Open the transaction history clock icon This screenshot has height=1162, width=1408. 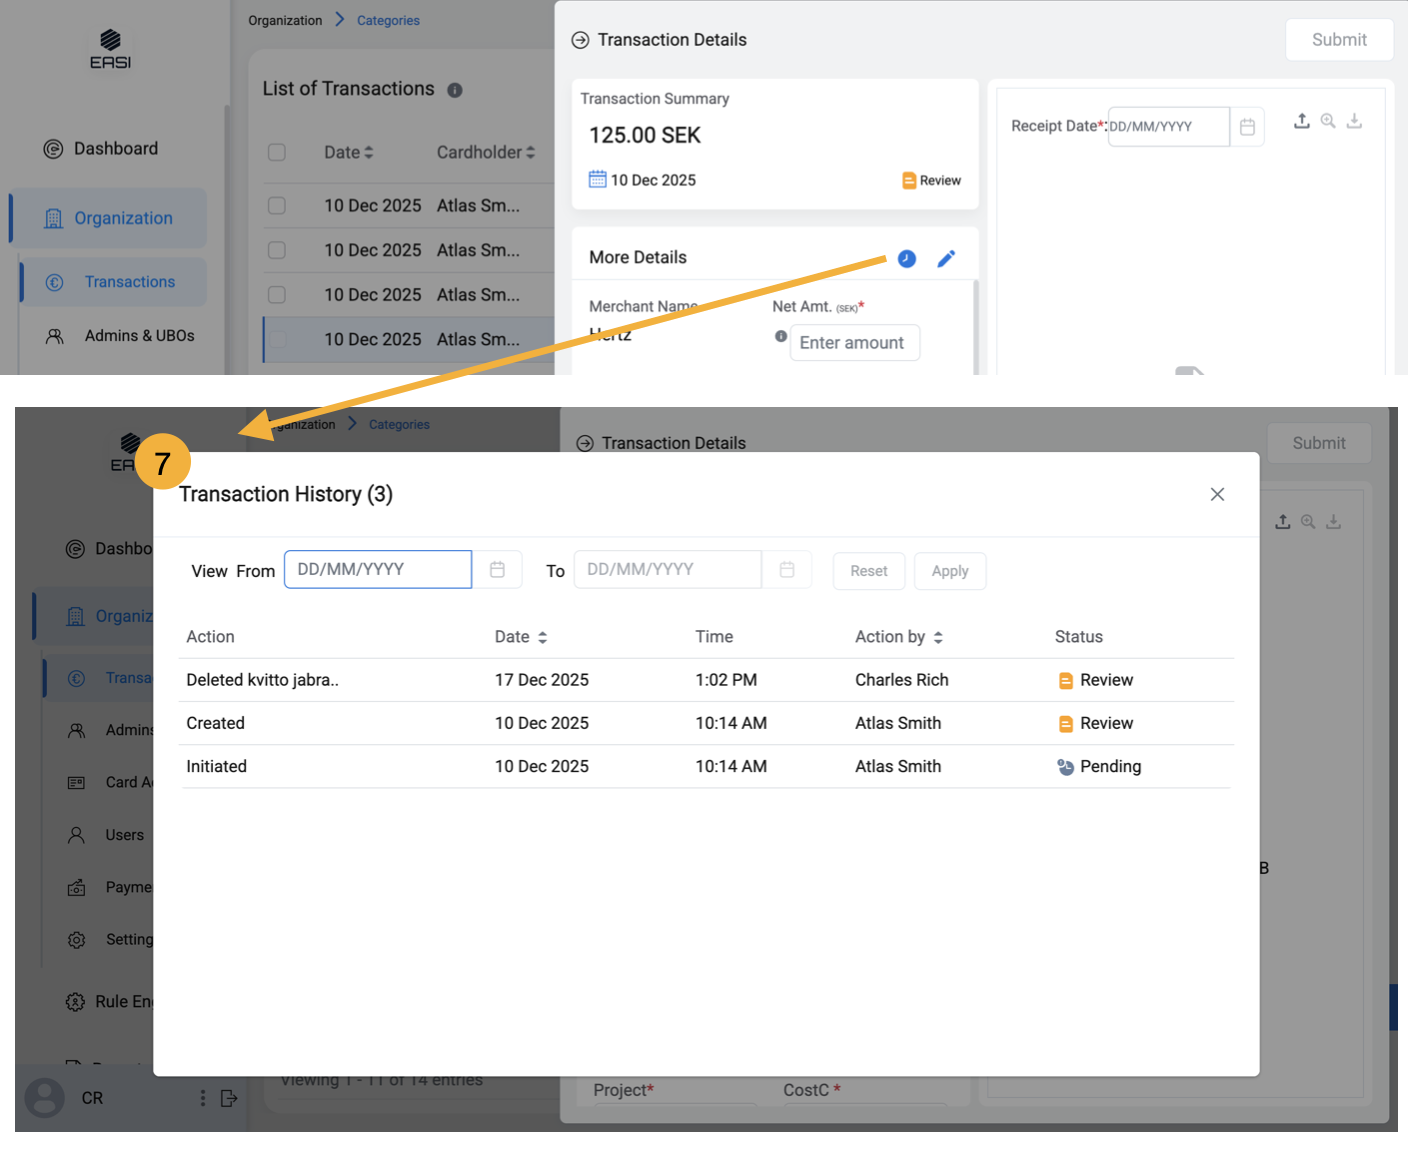(x=906, y=259)
